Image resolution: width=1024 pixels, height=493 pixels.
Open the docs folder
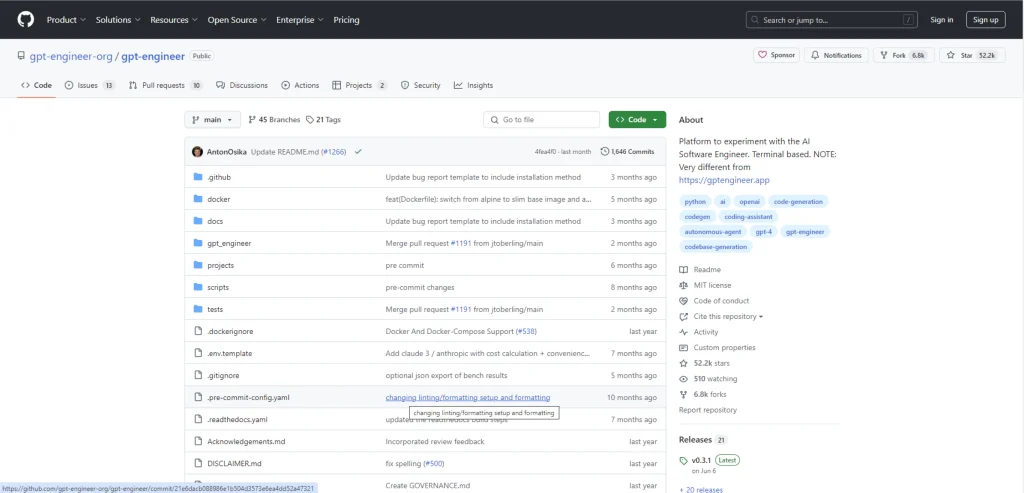215,221
